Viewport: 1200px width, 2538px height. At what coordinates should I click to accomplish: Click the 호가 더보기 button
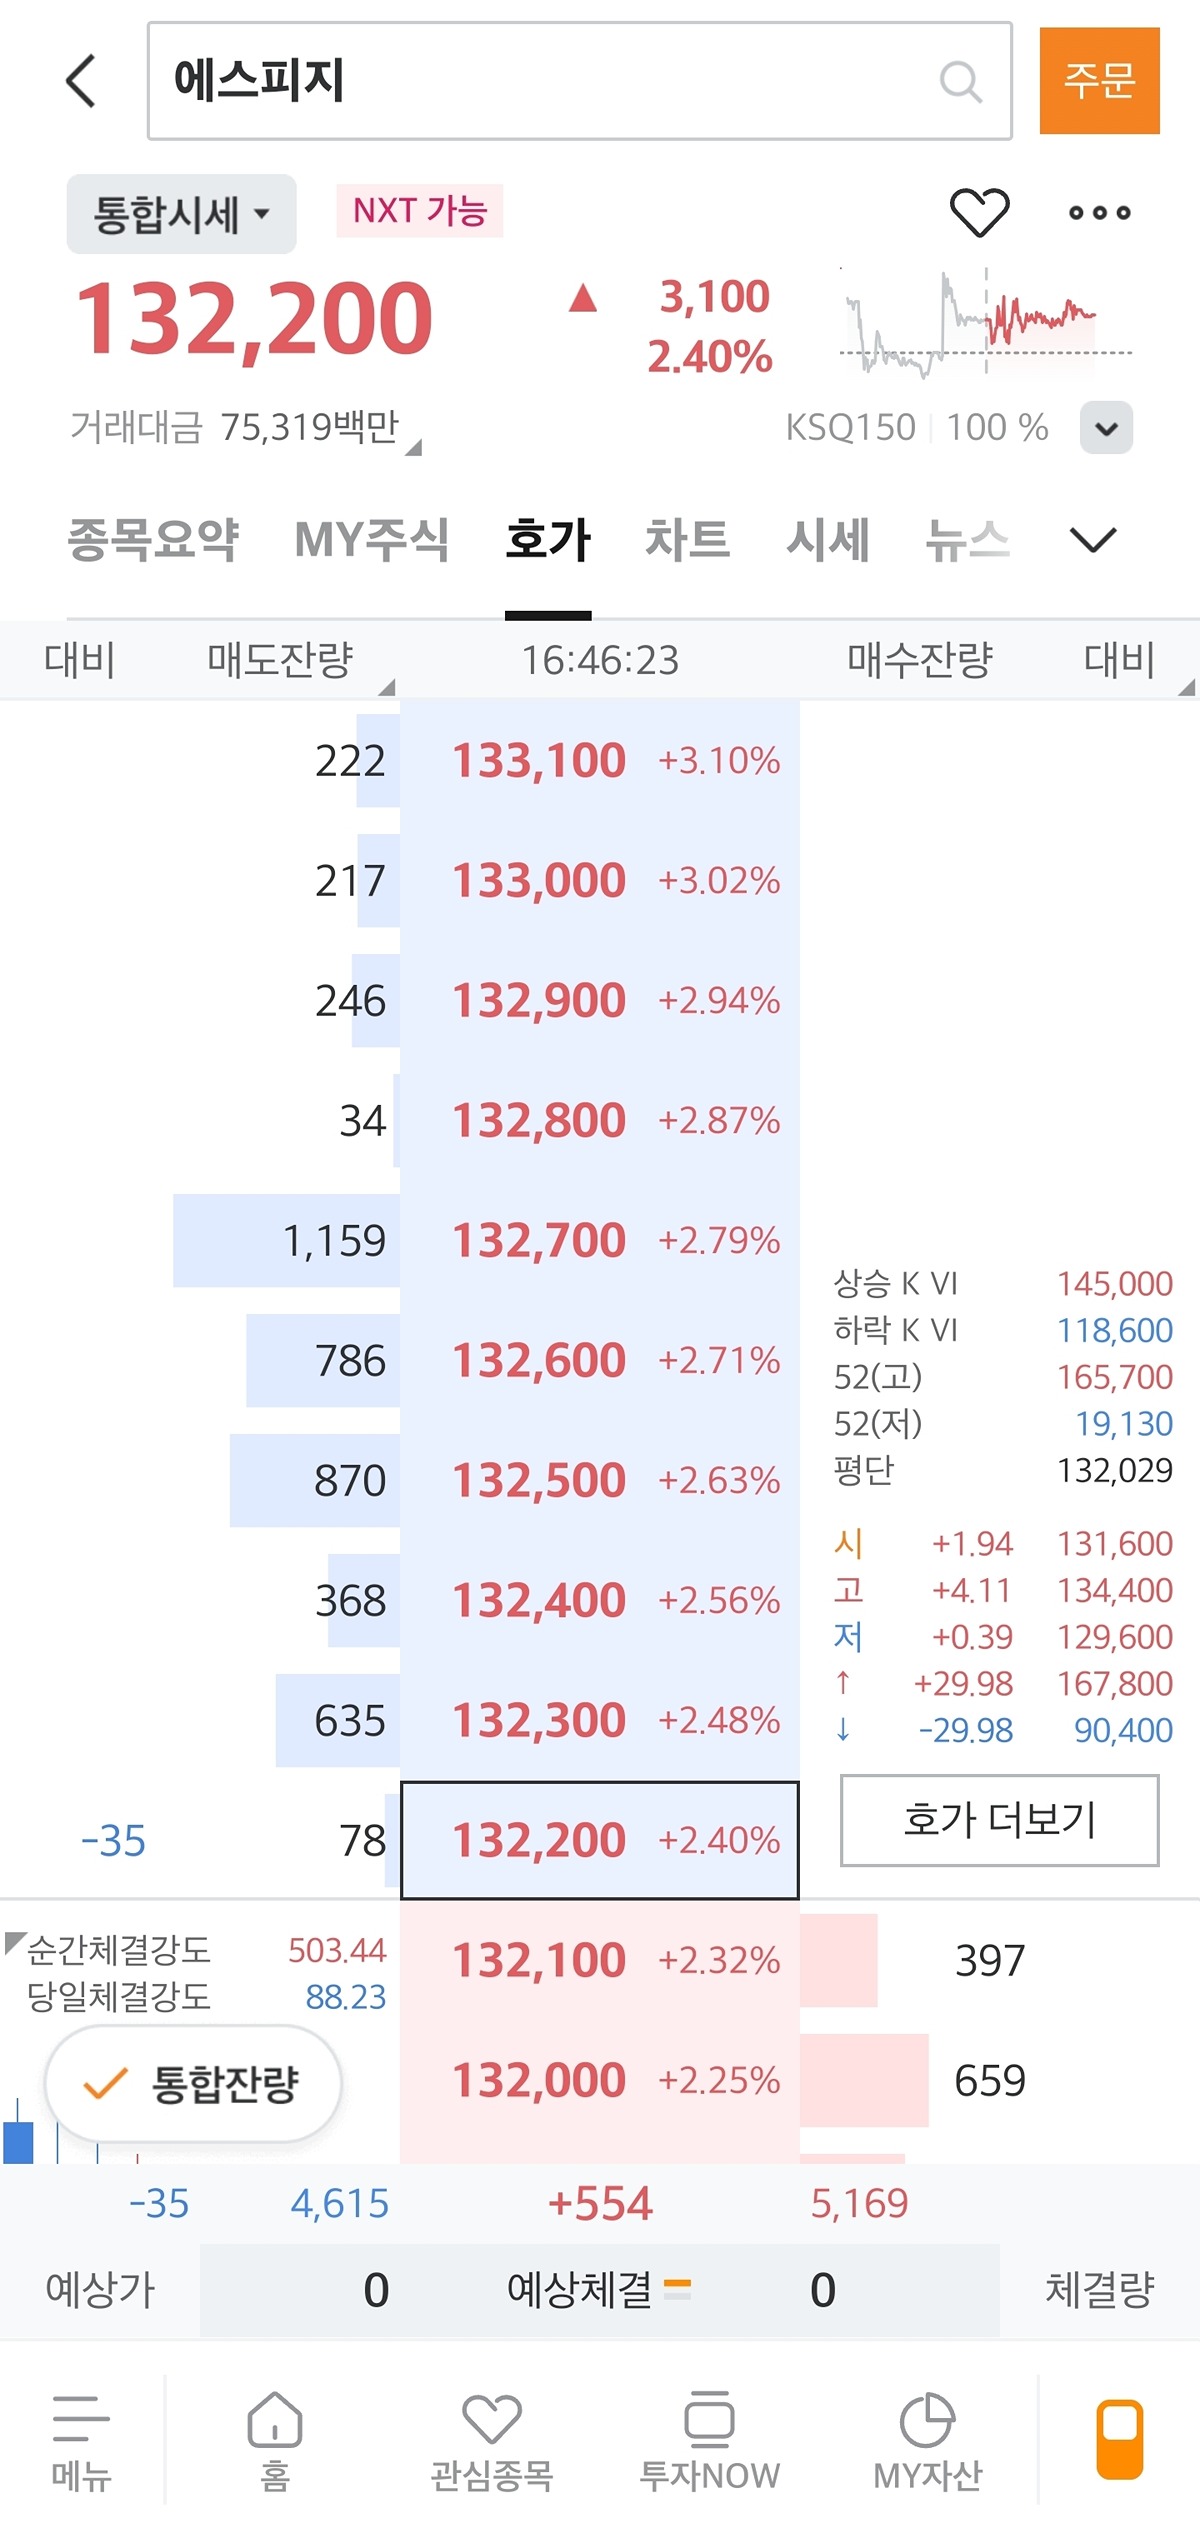[x=999, y=1820]
